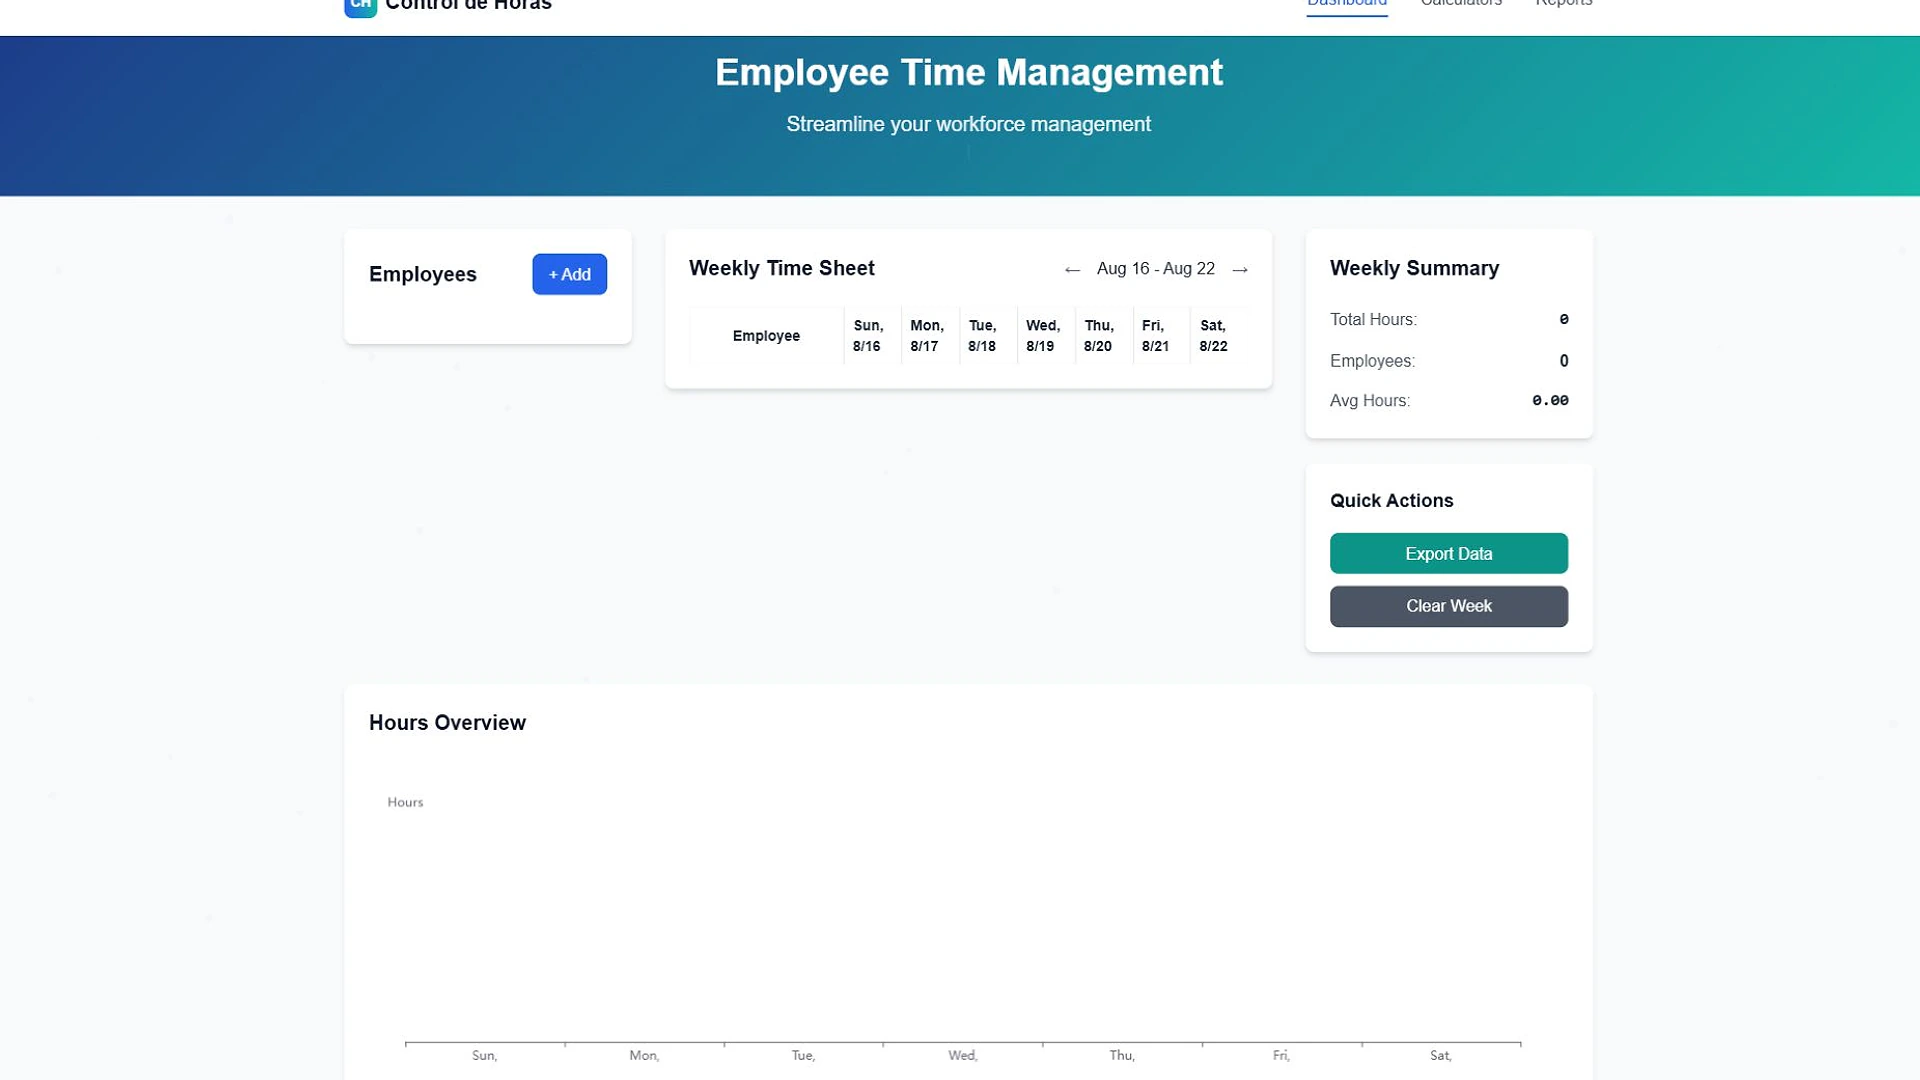Open the Dashboard tab
This screenshot has width=1920, height=1080.
[1347, 4]
